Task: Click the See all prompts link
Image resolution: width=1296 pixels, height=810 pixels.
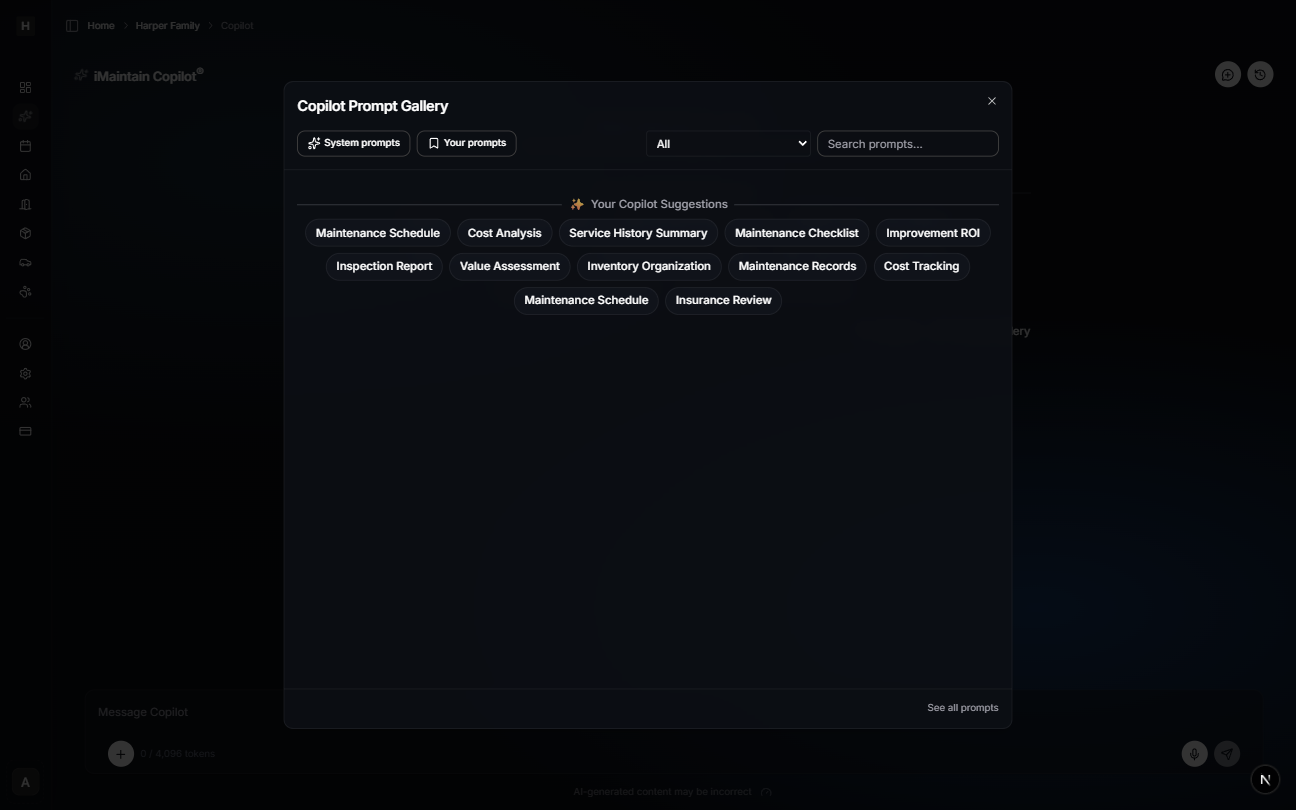Action: coord(962,707)
